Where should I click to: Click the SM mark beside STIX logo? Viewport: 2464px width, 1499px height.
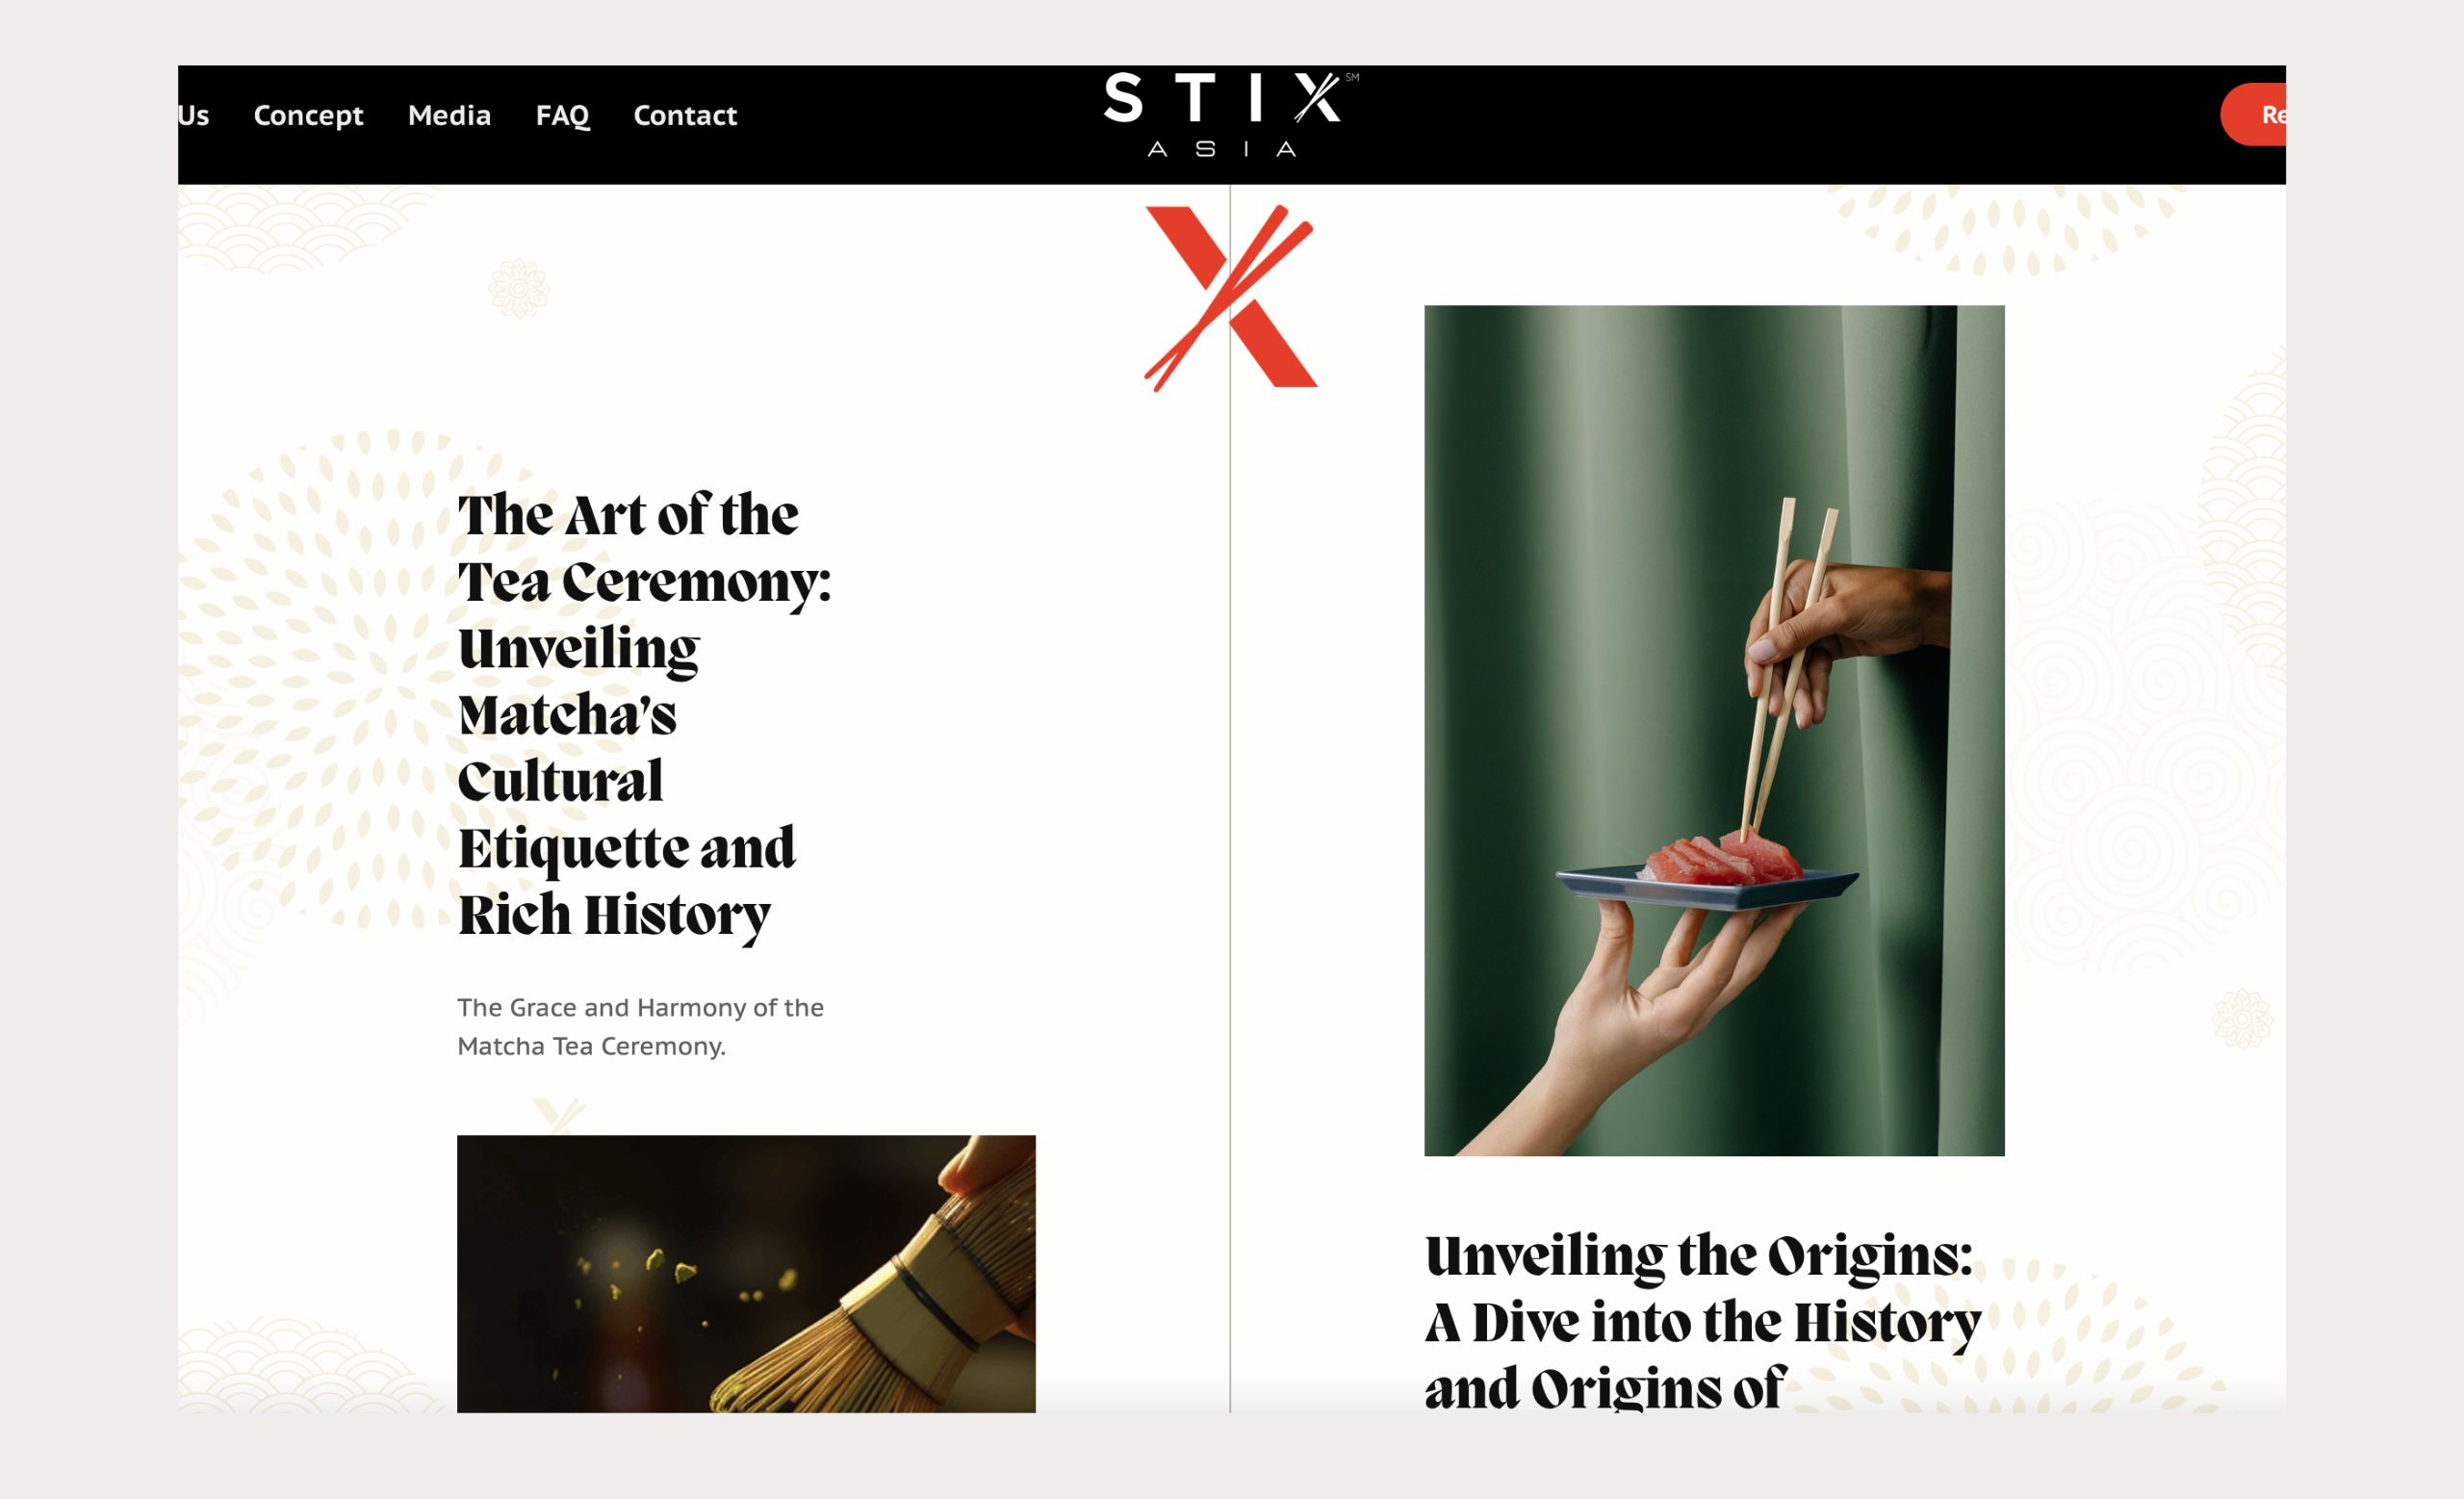(x=1352, y=77)
